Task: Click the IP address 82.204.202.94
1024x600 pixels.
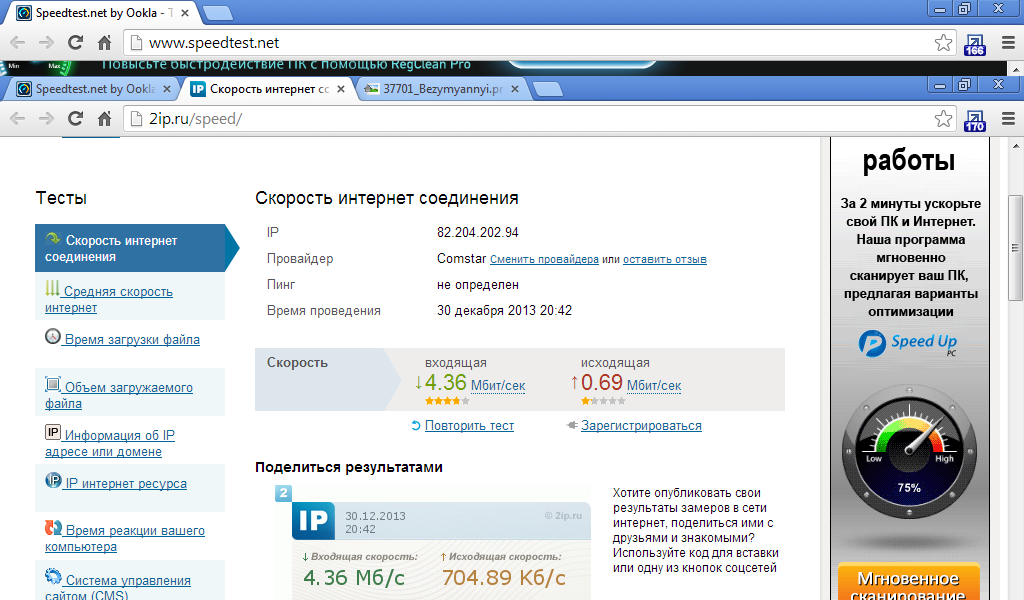Action: (x=477, y=232)
